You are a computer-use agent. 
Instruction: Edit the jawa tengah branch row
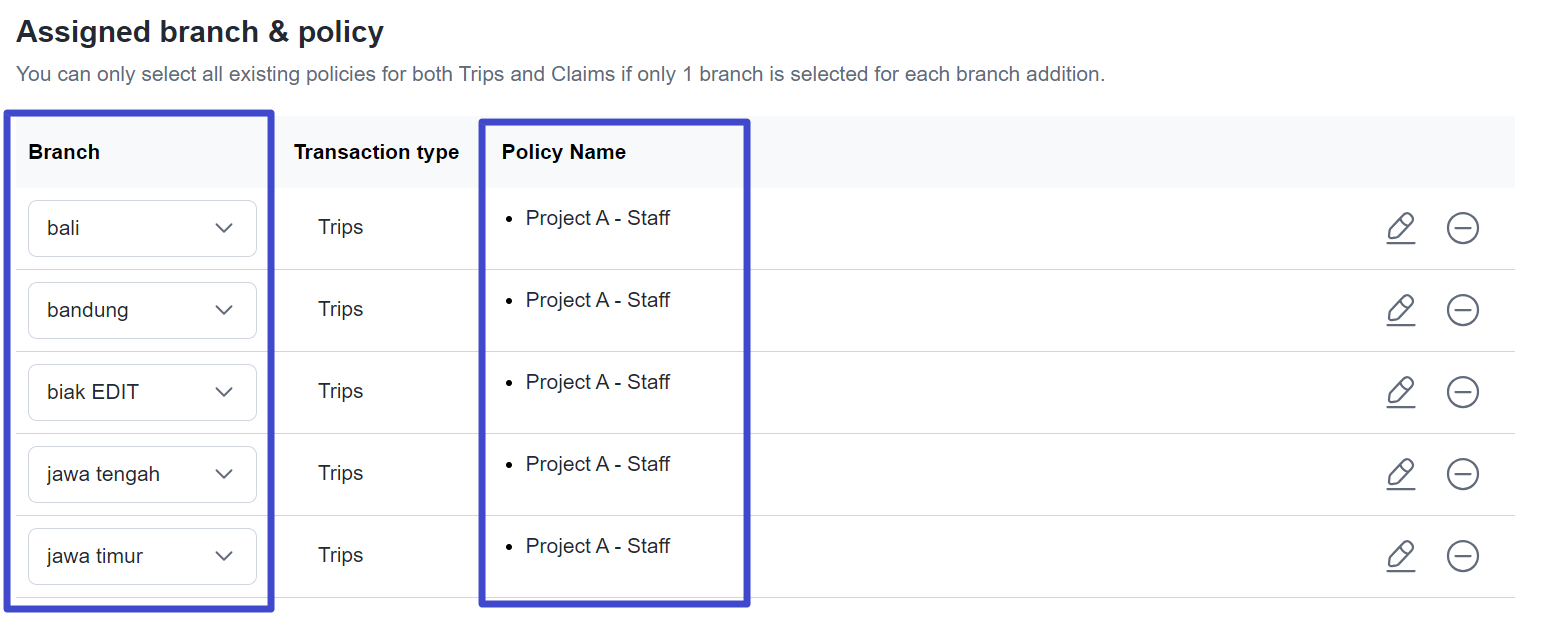tap(1401, 474)
